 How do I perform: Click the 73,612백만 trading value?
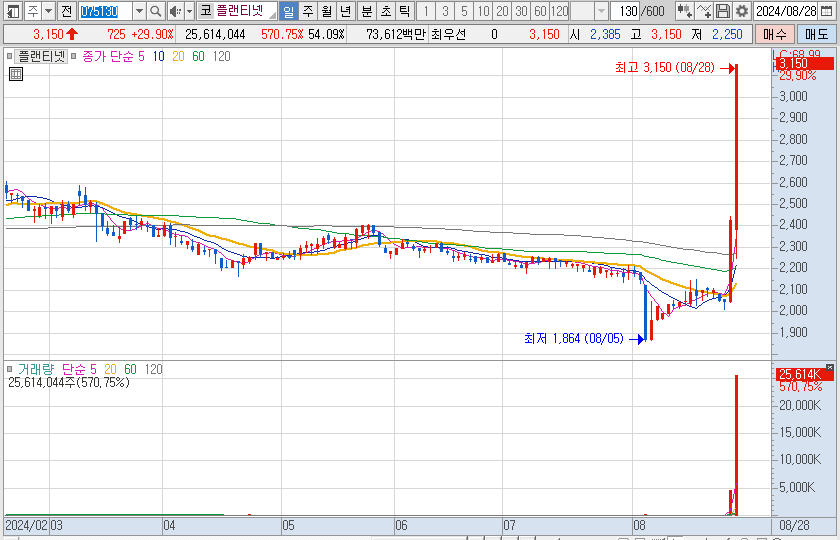[x=396, y=35]
